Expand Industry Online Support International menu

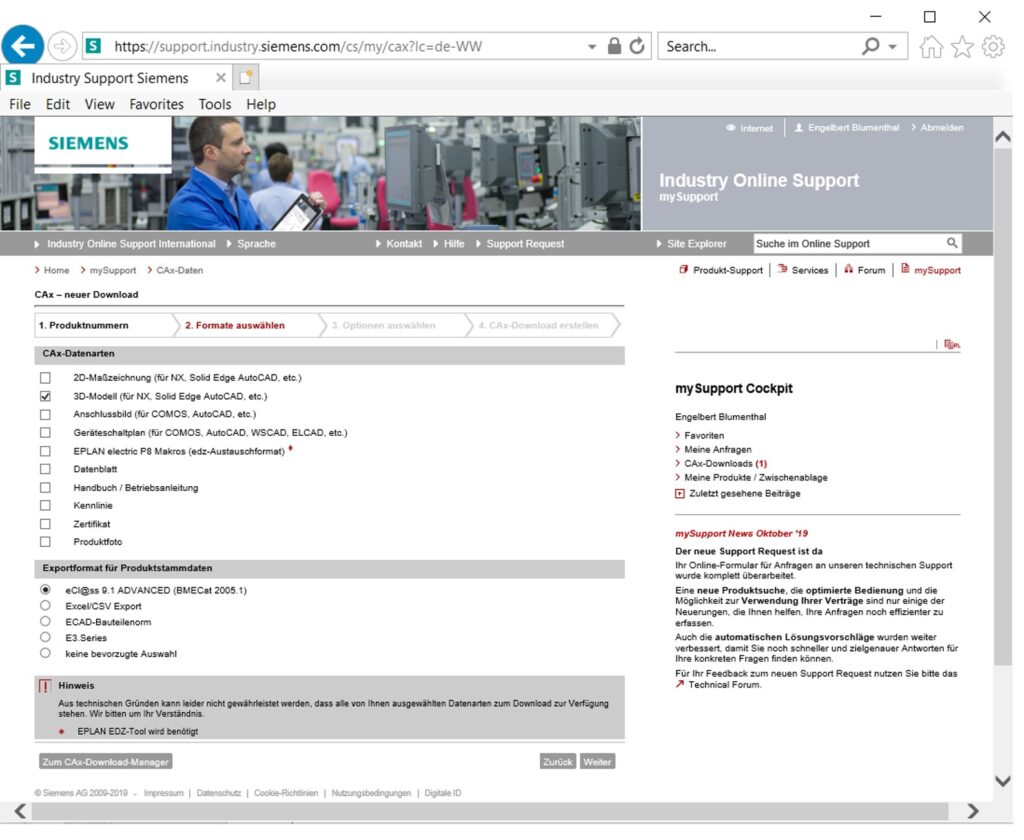125,244
